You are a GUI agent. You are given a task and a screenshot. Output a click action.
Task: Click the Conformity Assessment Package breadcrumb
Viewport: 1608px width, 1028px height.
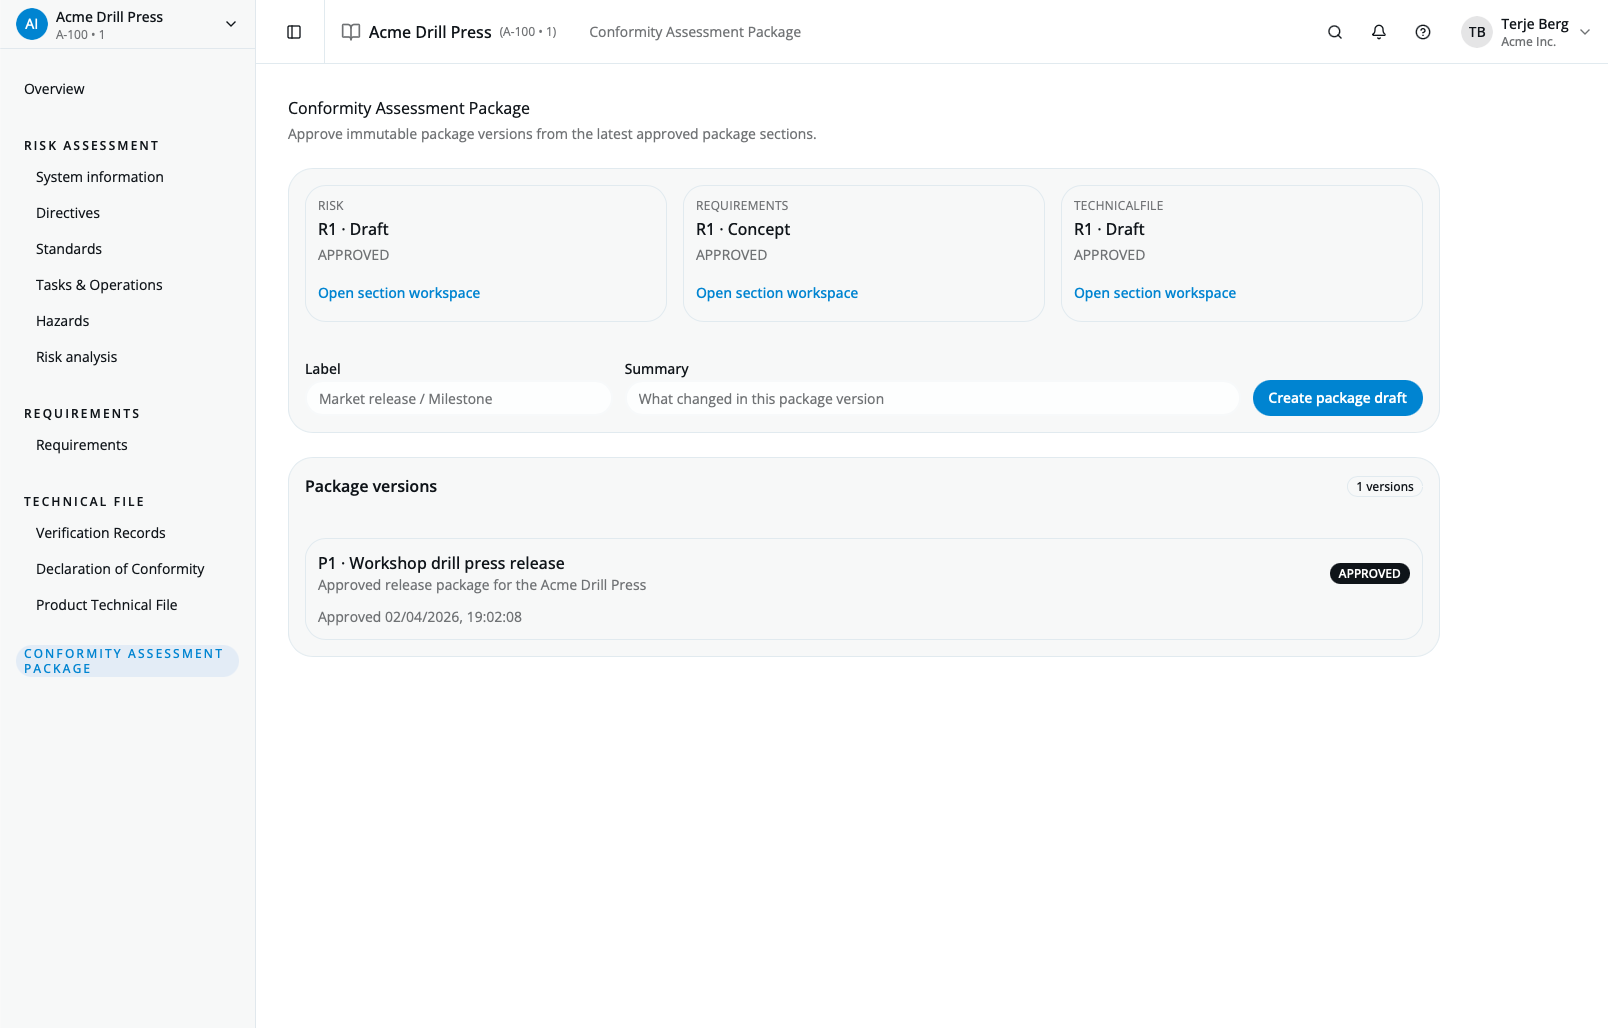(x=695, y=32)
